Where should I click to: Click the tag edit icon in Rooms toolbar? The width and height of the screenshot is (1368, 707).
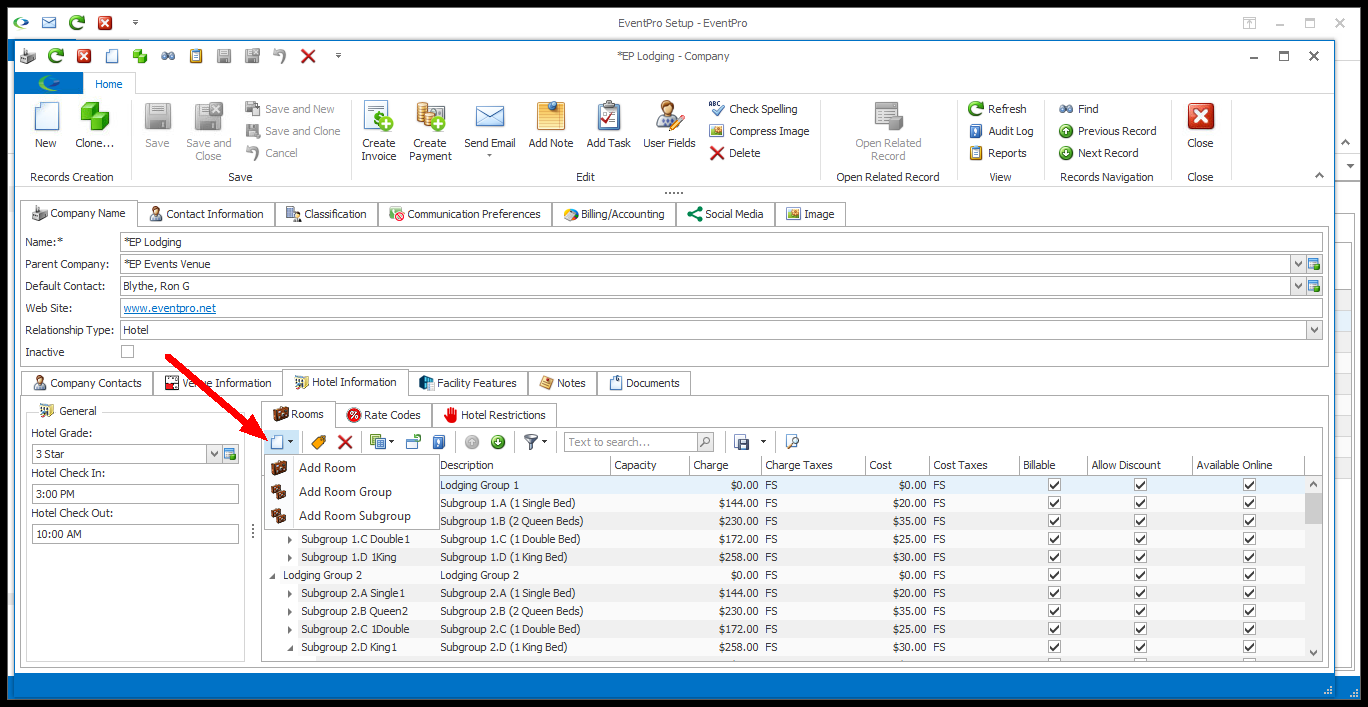click(319, 442)
